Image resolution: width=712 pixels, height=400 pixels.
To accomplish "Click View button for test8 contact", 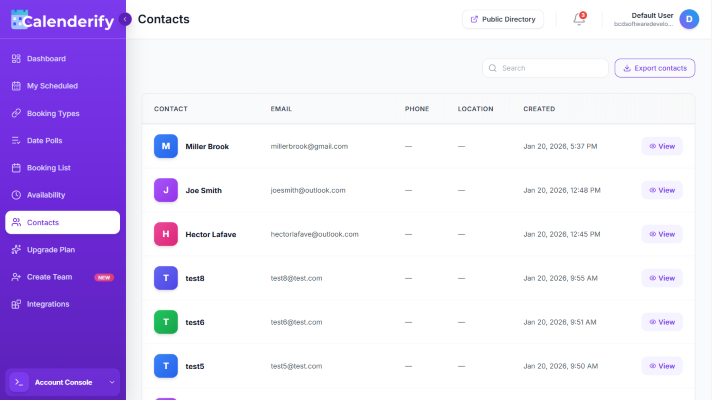I will (x=662, y=278).
